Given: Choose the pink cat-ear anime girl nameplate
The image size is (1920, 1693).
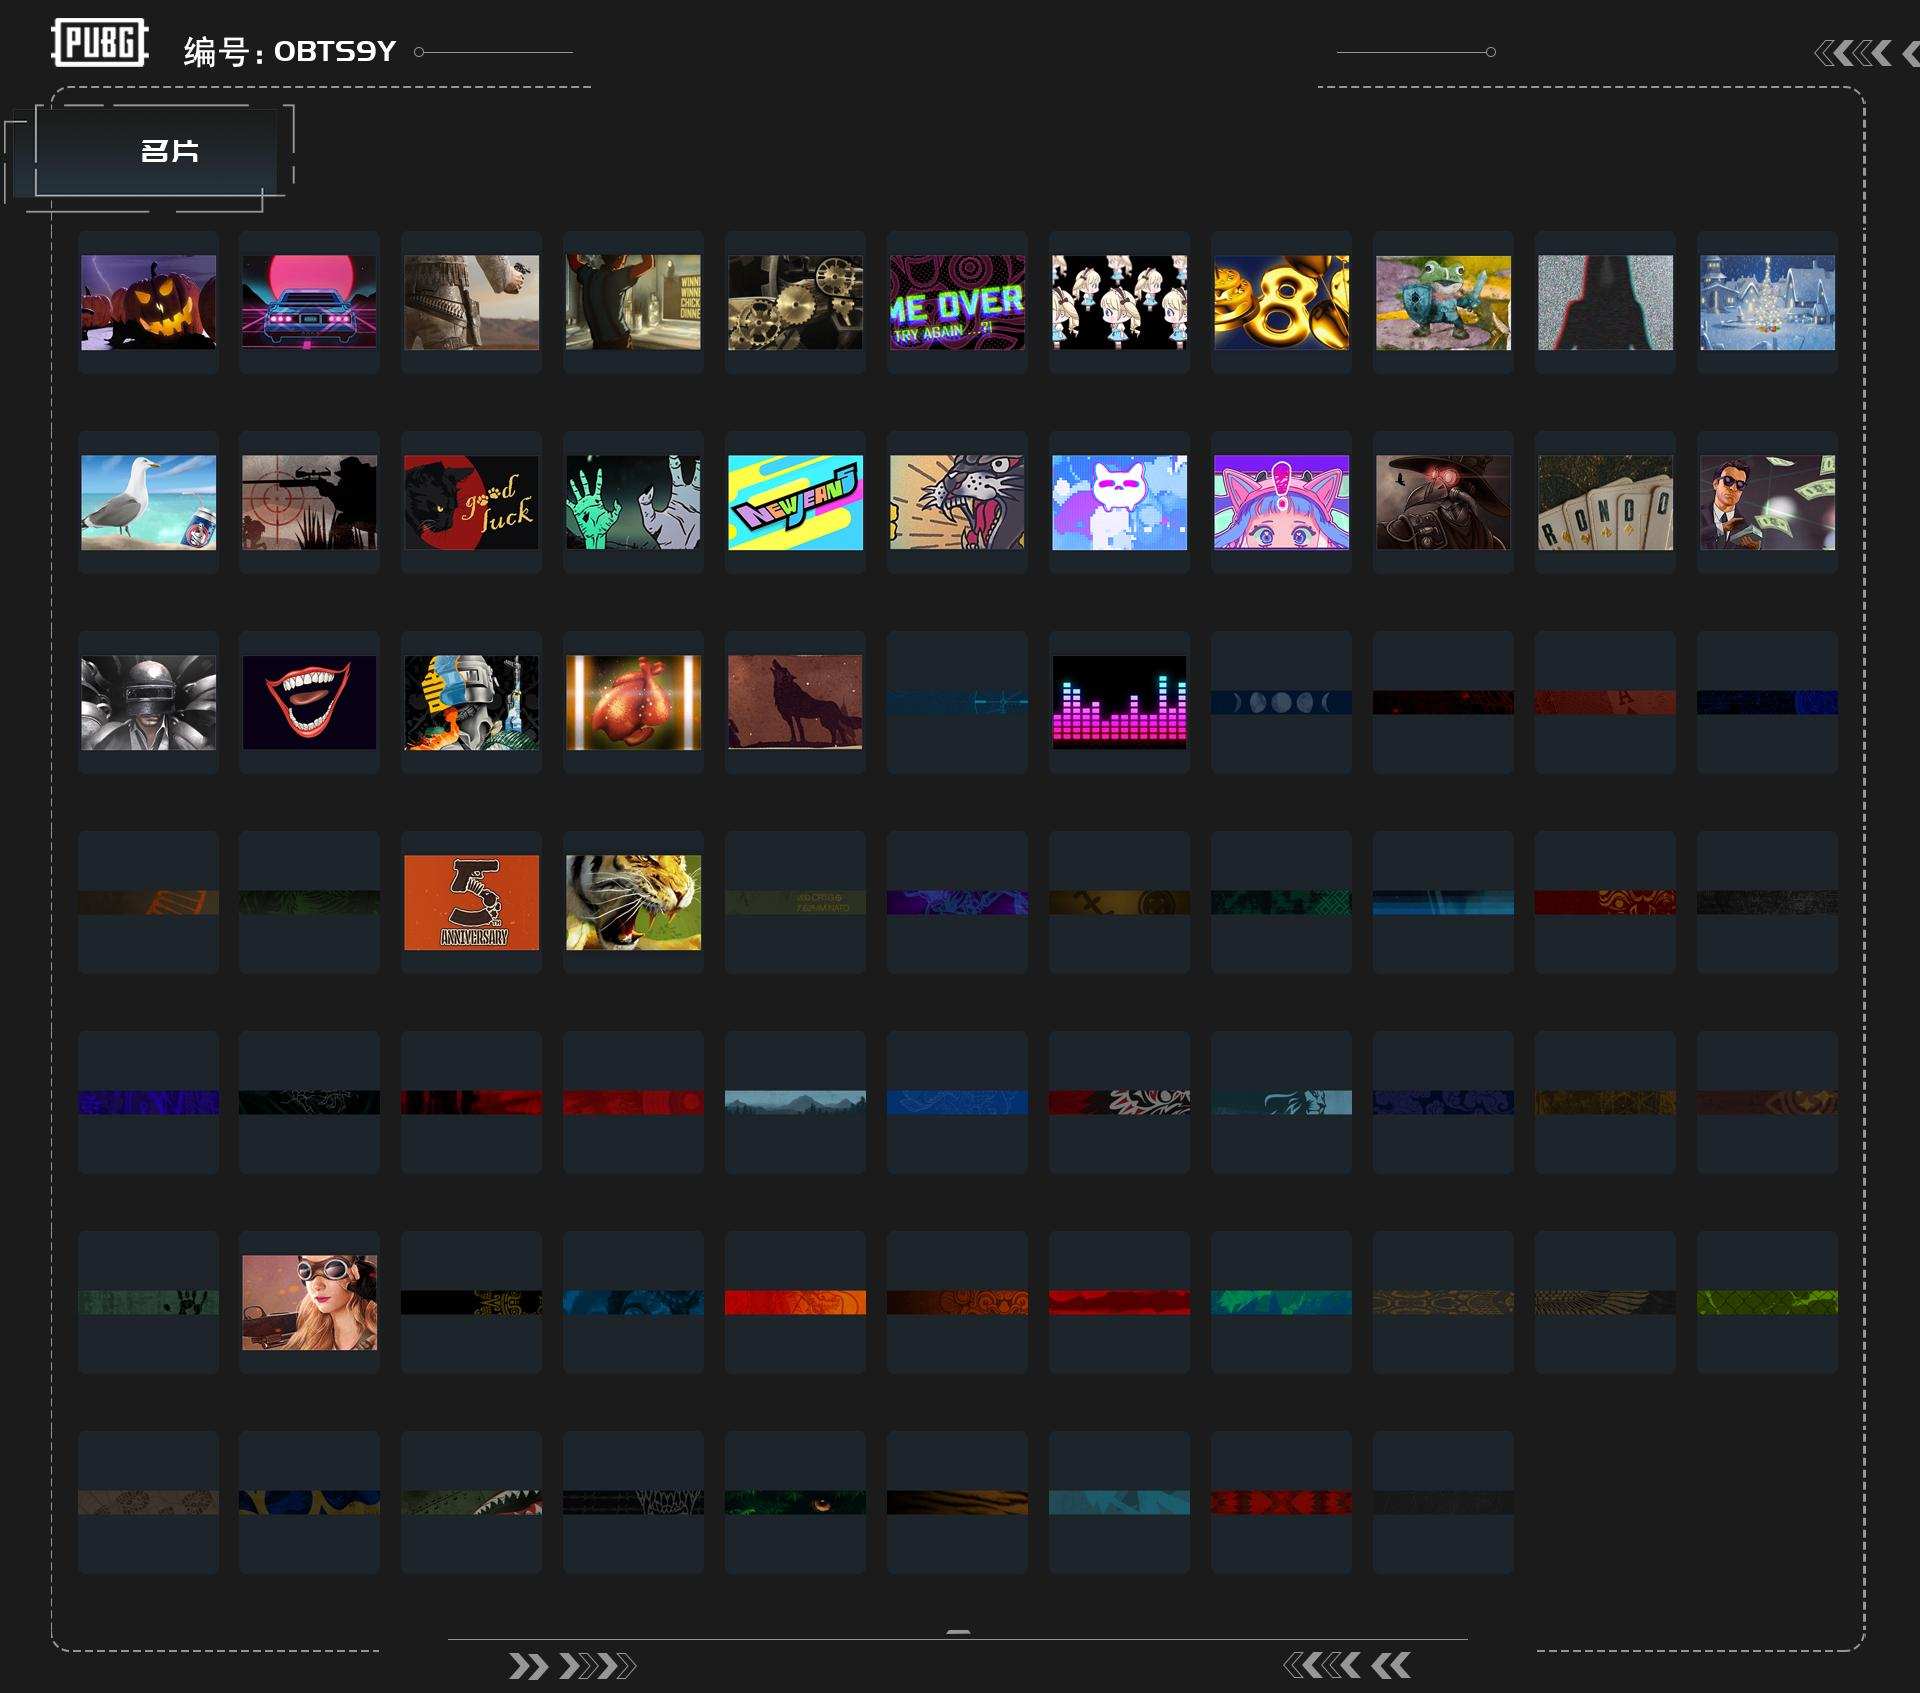Looking at the screenshot, I should pyautogui.click(x=1281, y=502).
